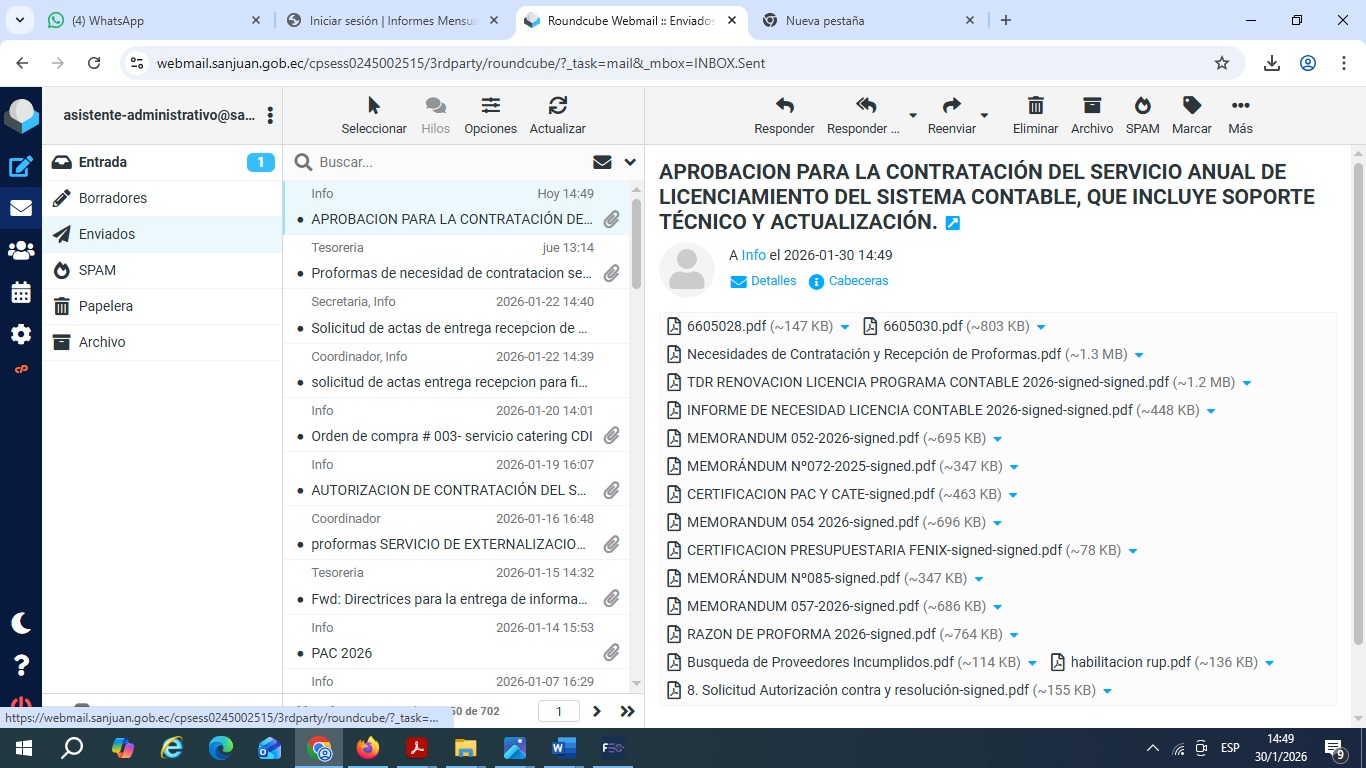The width and height of the screenshot is (1366, 768).
Task: Expand search options chevron dropdown
Action: click(630, 162)
